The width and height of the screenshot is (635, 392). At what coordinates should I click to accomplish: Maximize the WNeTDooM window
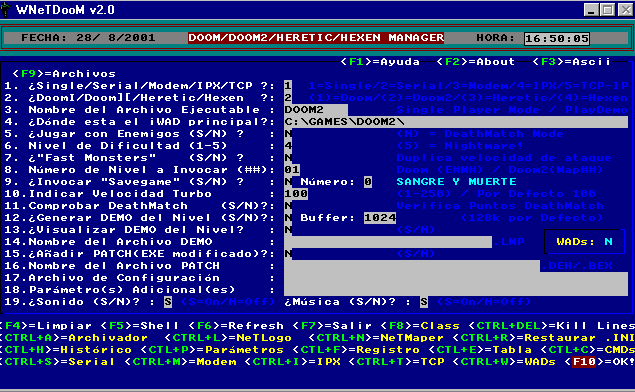608,10
